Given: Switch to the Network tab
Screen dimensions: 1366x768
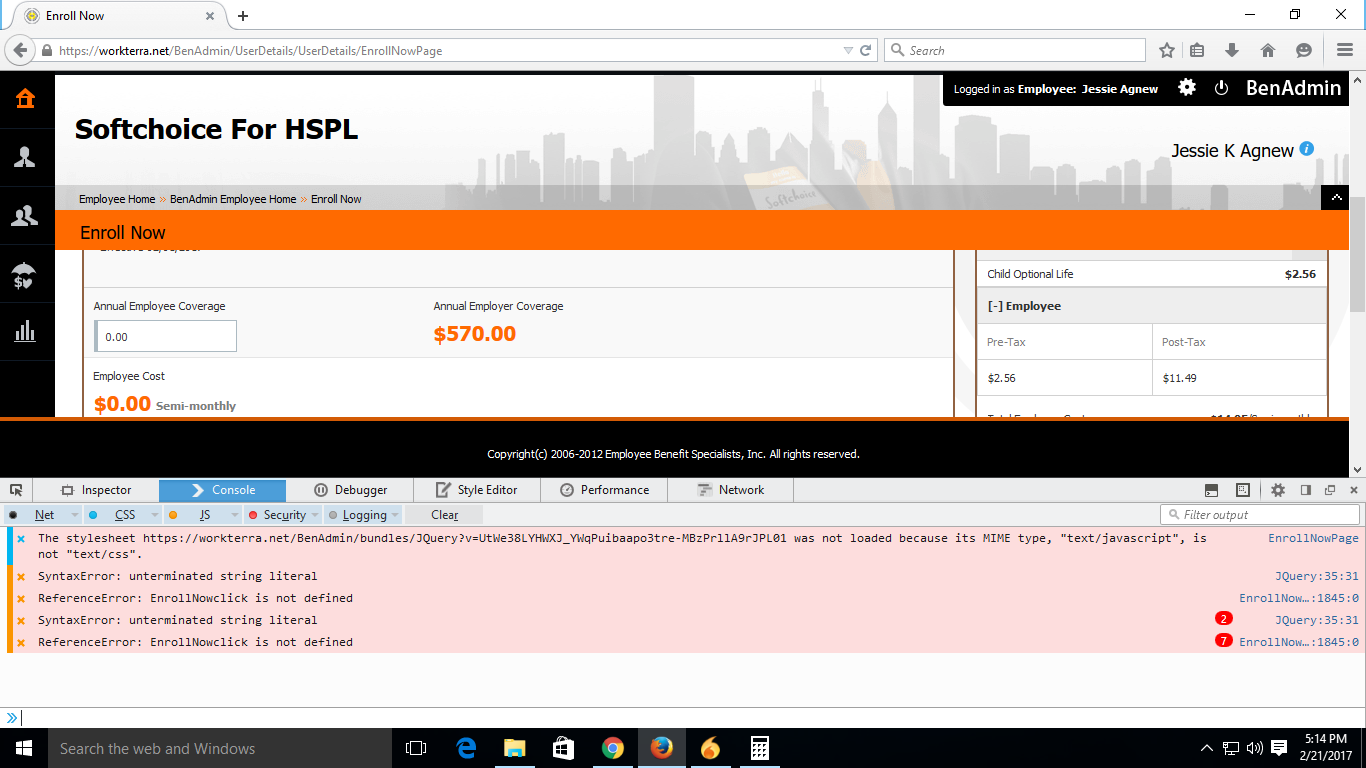Looking at the screenshot, I should tap(730, 490).
